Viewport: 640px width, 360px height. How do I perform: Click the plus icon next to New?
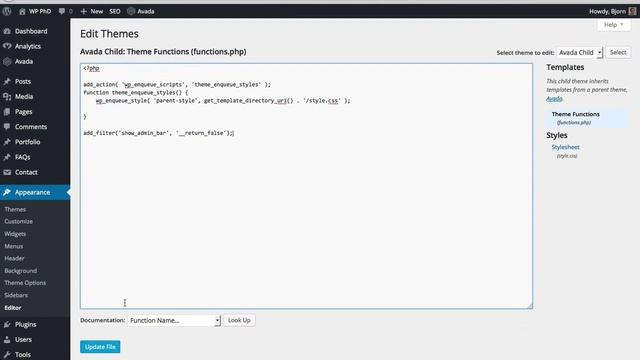[x=84, y=11]
